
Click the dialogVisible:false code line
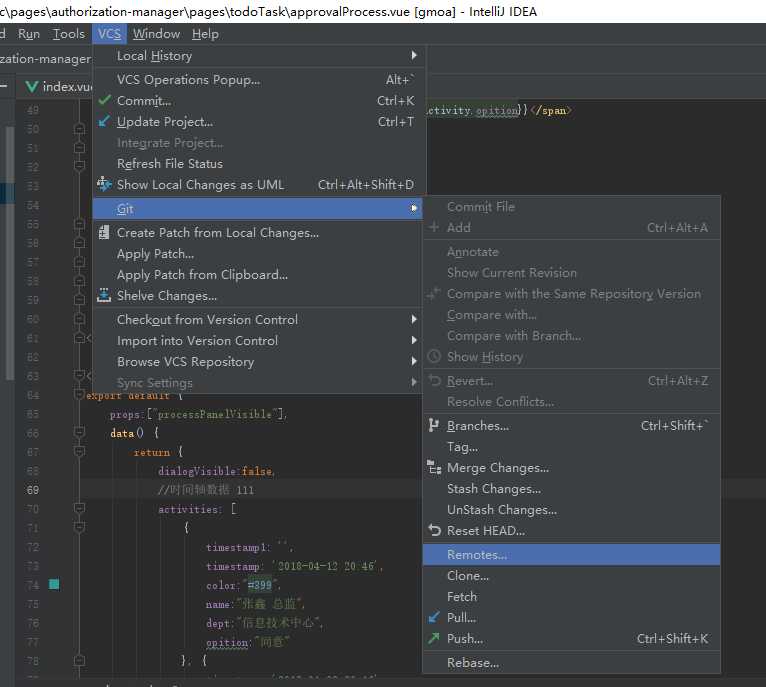pos(216,471)
